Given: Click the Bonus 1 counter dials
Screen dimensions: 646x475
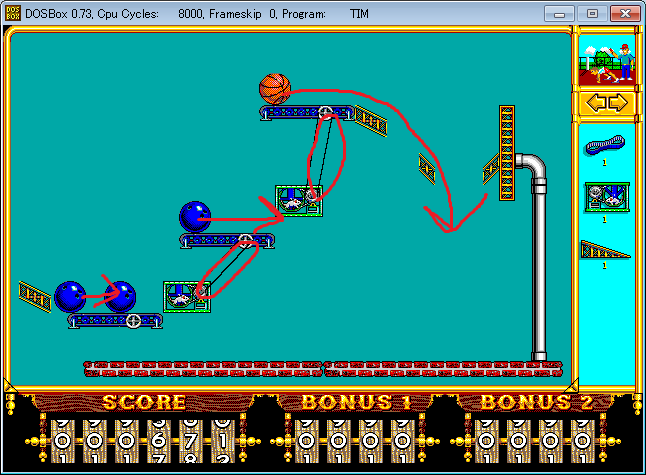Looking at the screenshot, I should [354, 441].
